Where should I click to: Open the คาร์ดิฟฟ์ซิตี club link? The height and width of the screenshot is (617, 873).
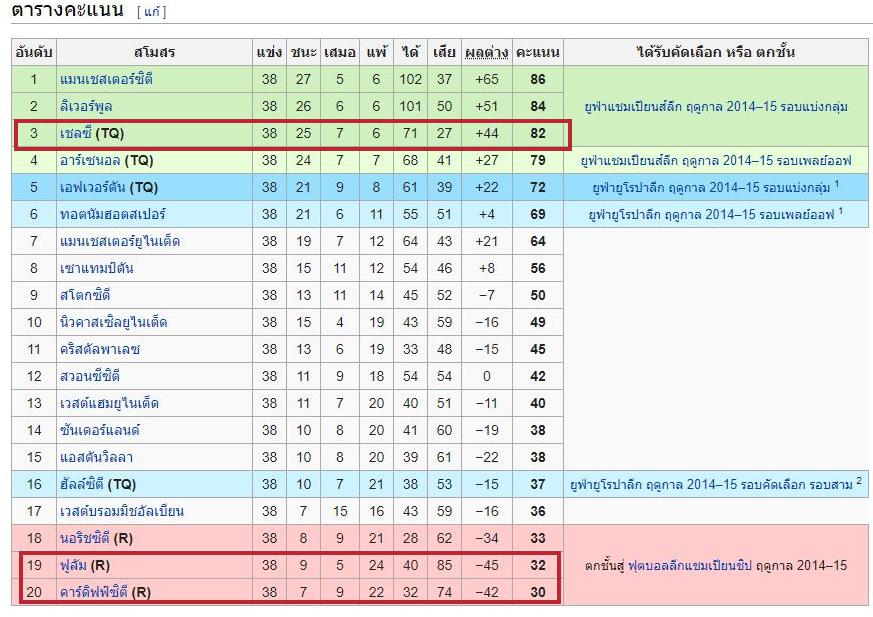point(94,592)
